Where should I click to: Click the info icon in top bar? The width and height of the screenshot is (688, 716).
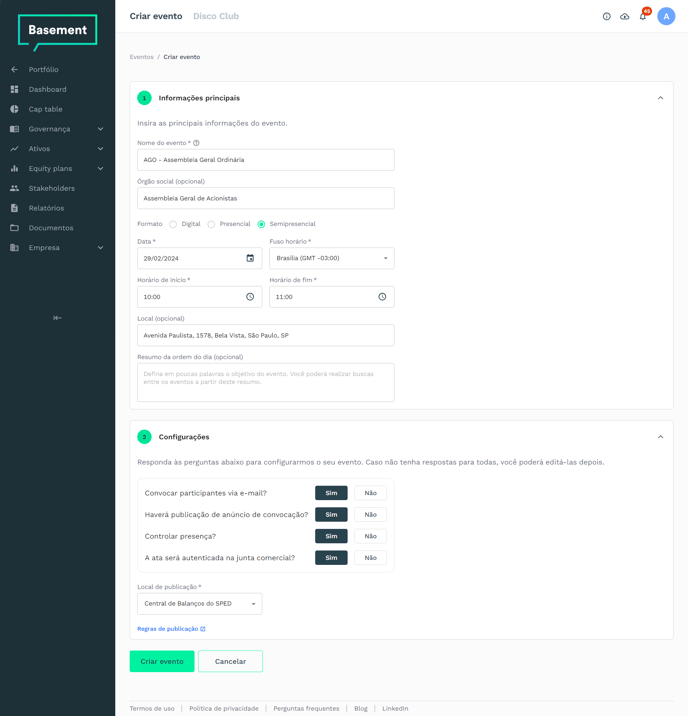[606, 17]
